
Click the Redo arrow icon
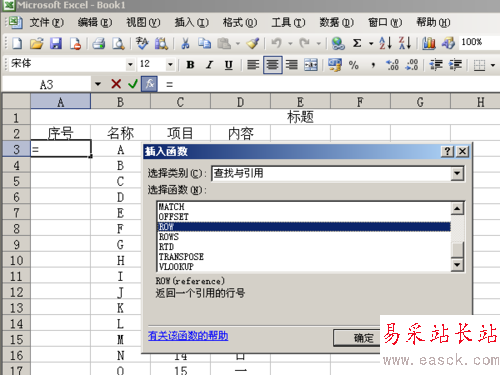(304, 43)
